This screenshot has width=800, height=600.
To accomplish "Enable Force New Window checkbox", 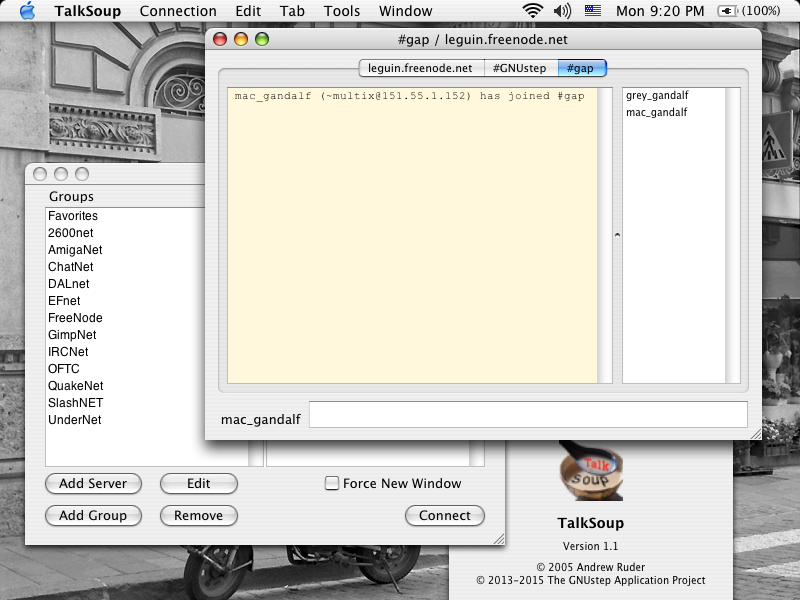I will tap(332, 483).
